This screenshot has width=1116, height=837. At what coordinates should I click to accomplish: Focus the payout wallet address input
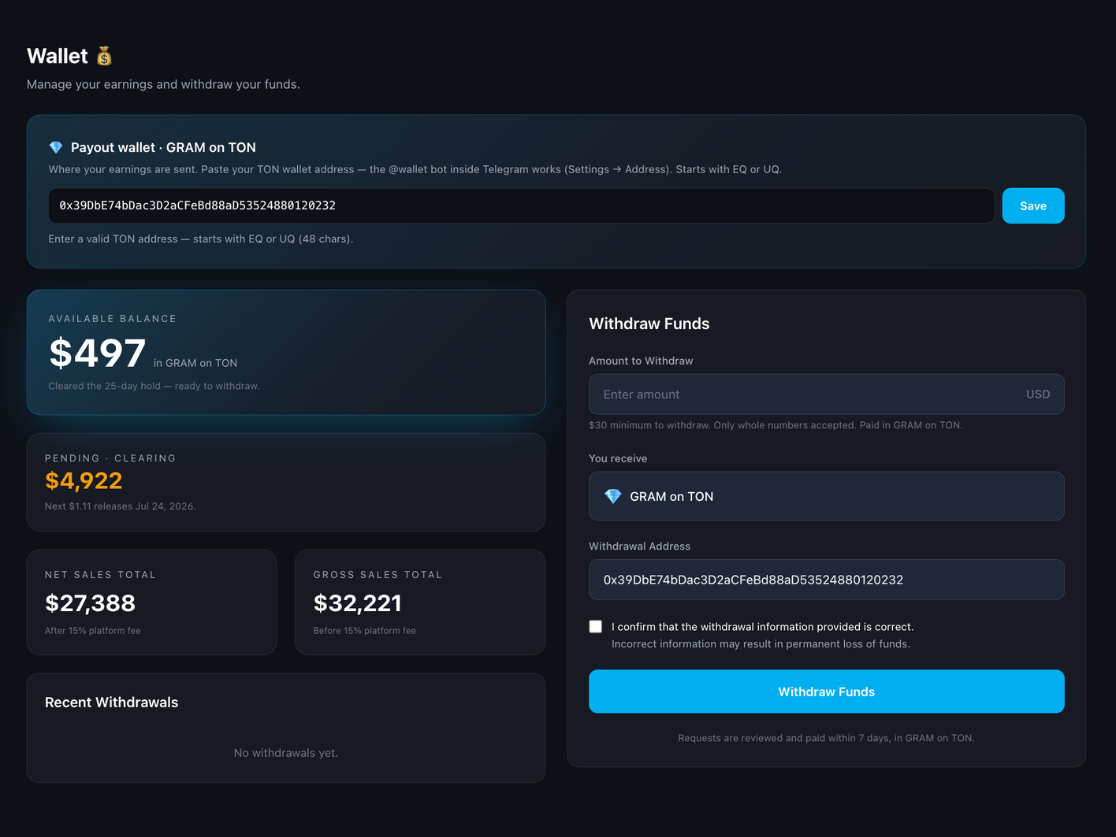point(521,206)
